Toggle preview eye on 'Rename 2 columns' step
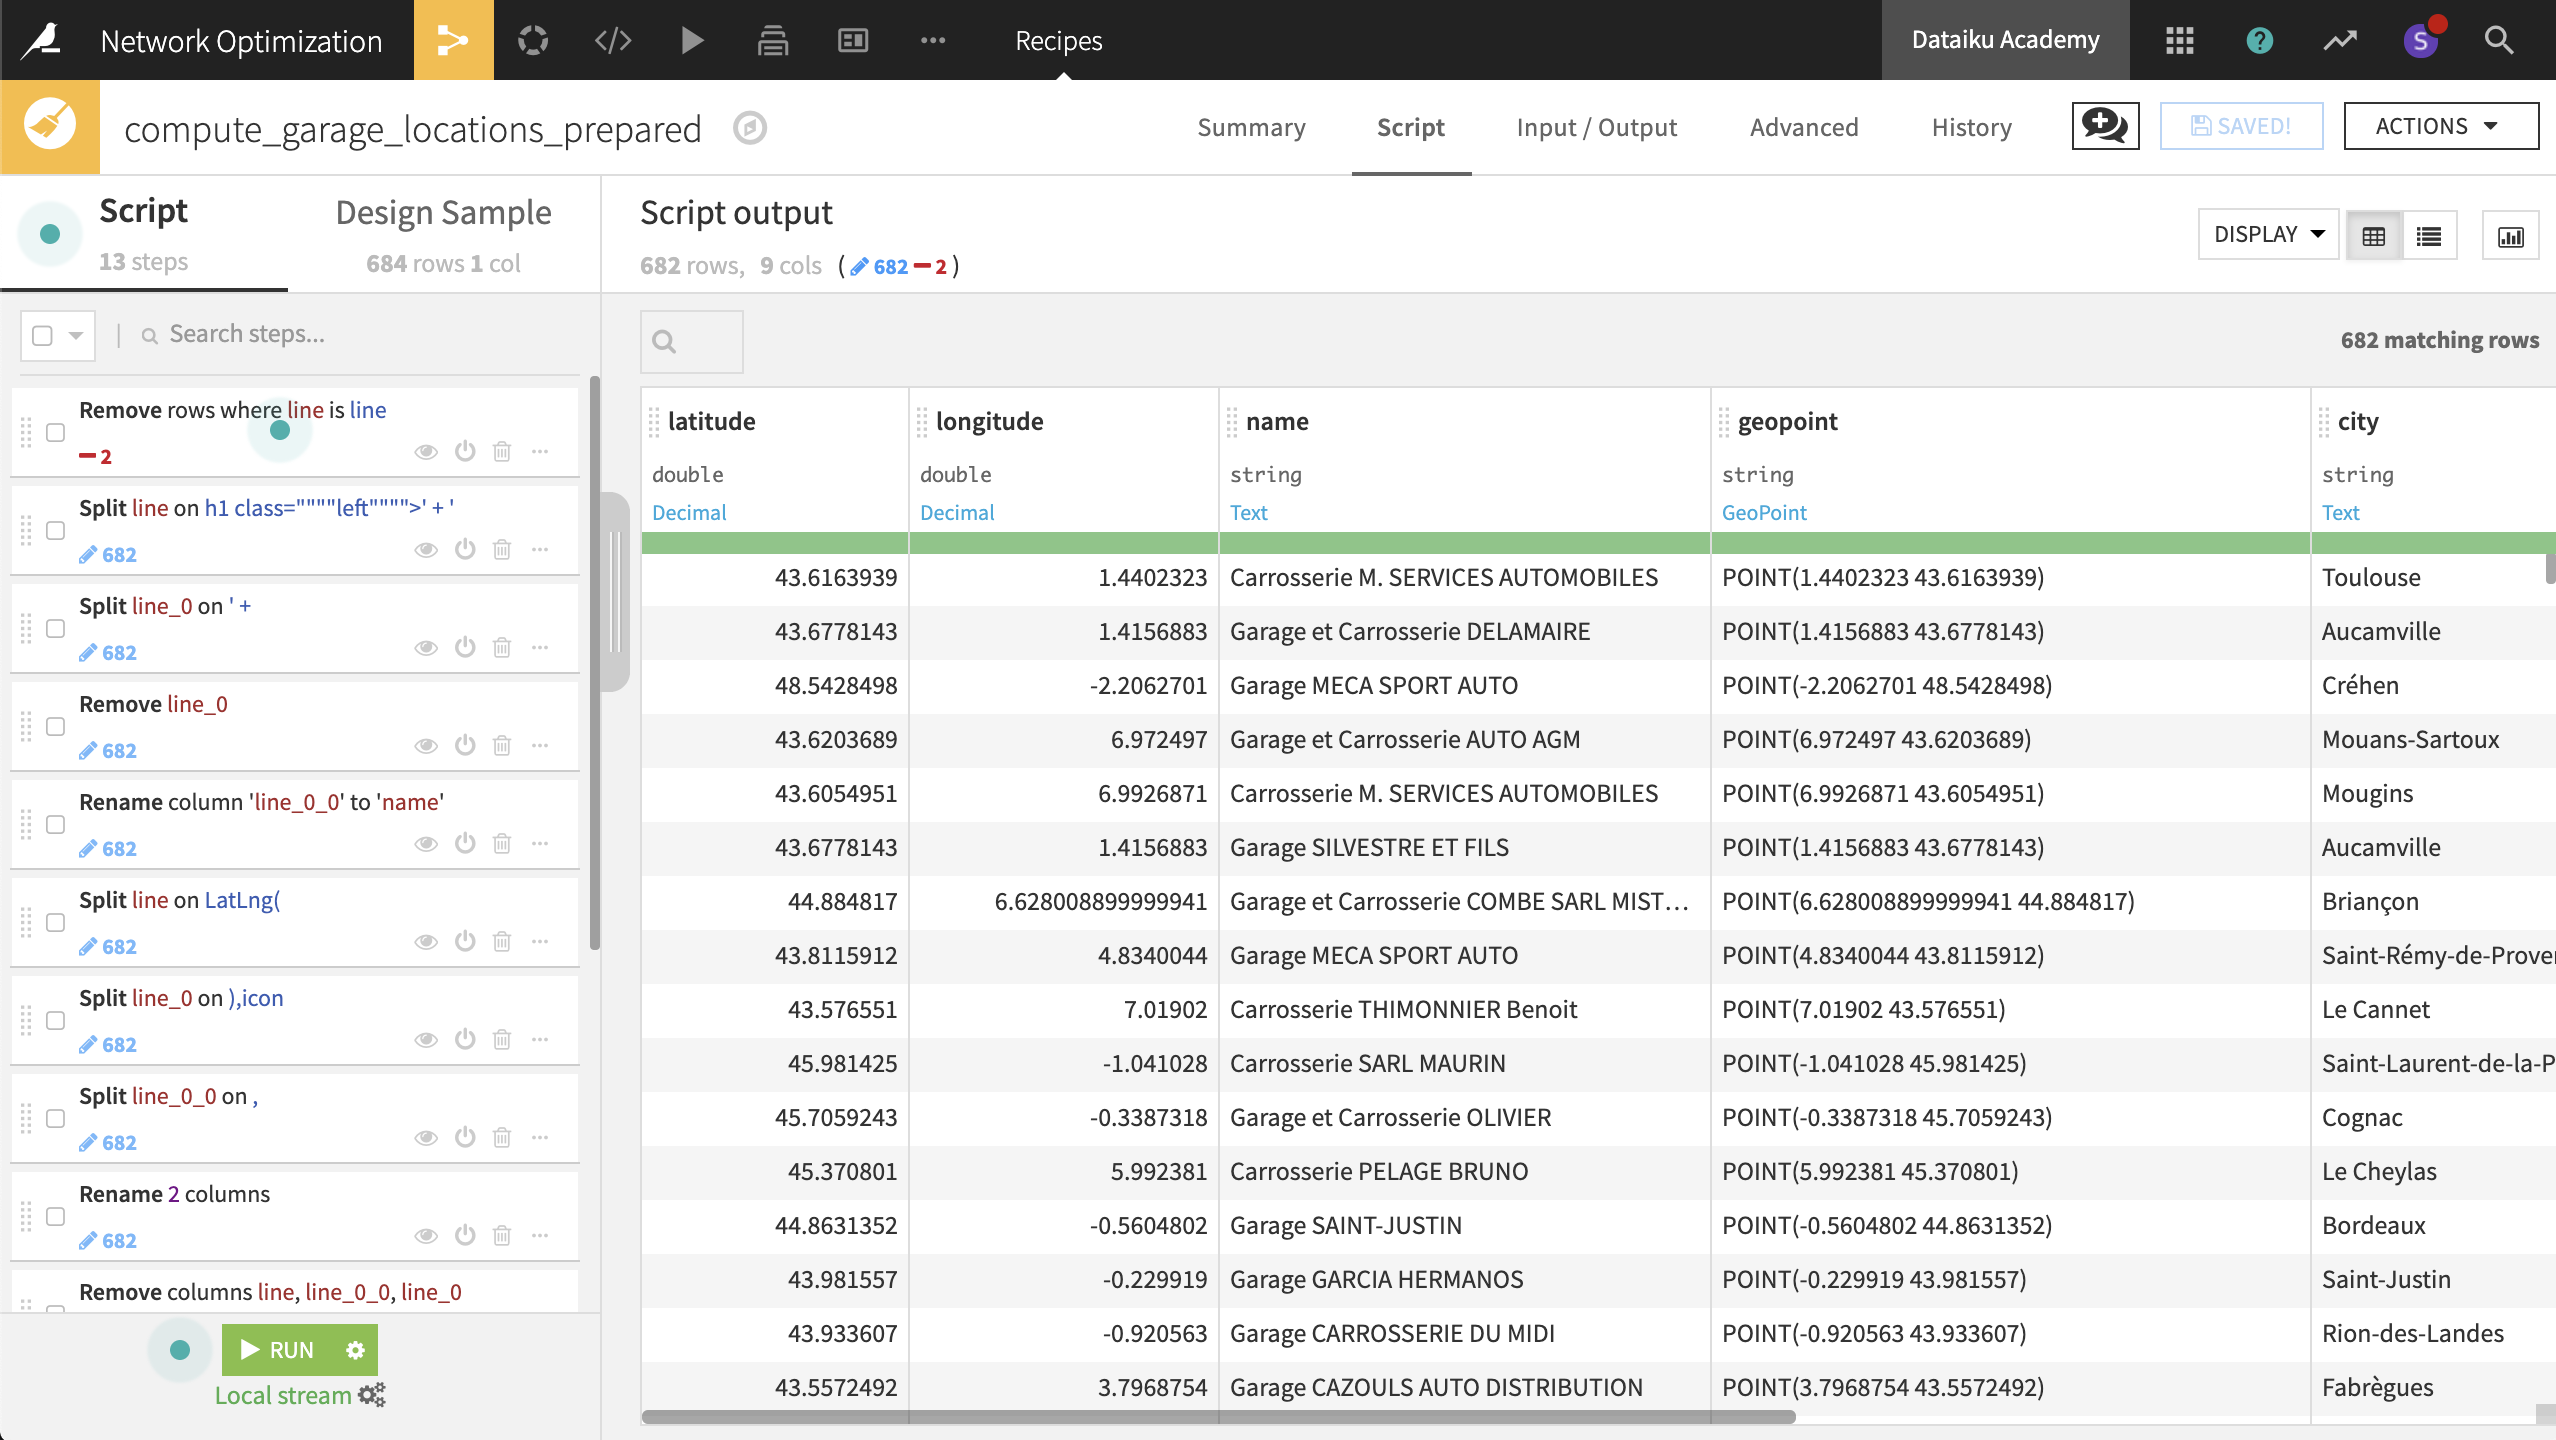2556x1440 pixels. [426, 1235]
